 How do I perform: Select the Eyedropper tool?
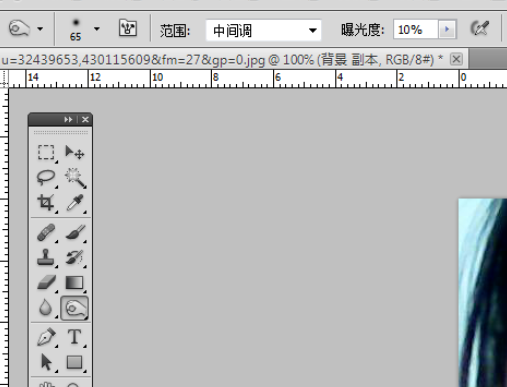tap(75, 202)
